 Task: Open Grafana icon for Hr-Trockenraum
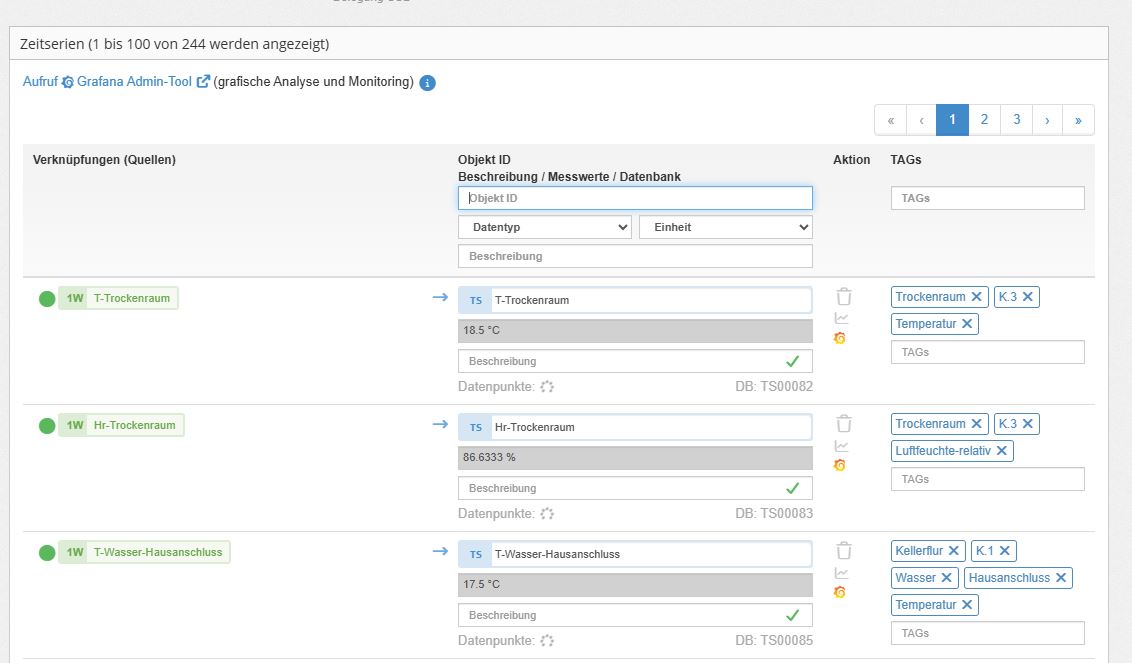(840, 465)
